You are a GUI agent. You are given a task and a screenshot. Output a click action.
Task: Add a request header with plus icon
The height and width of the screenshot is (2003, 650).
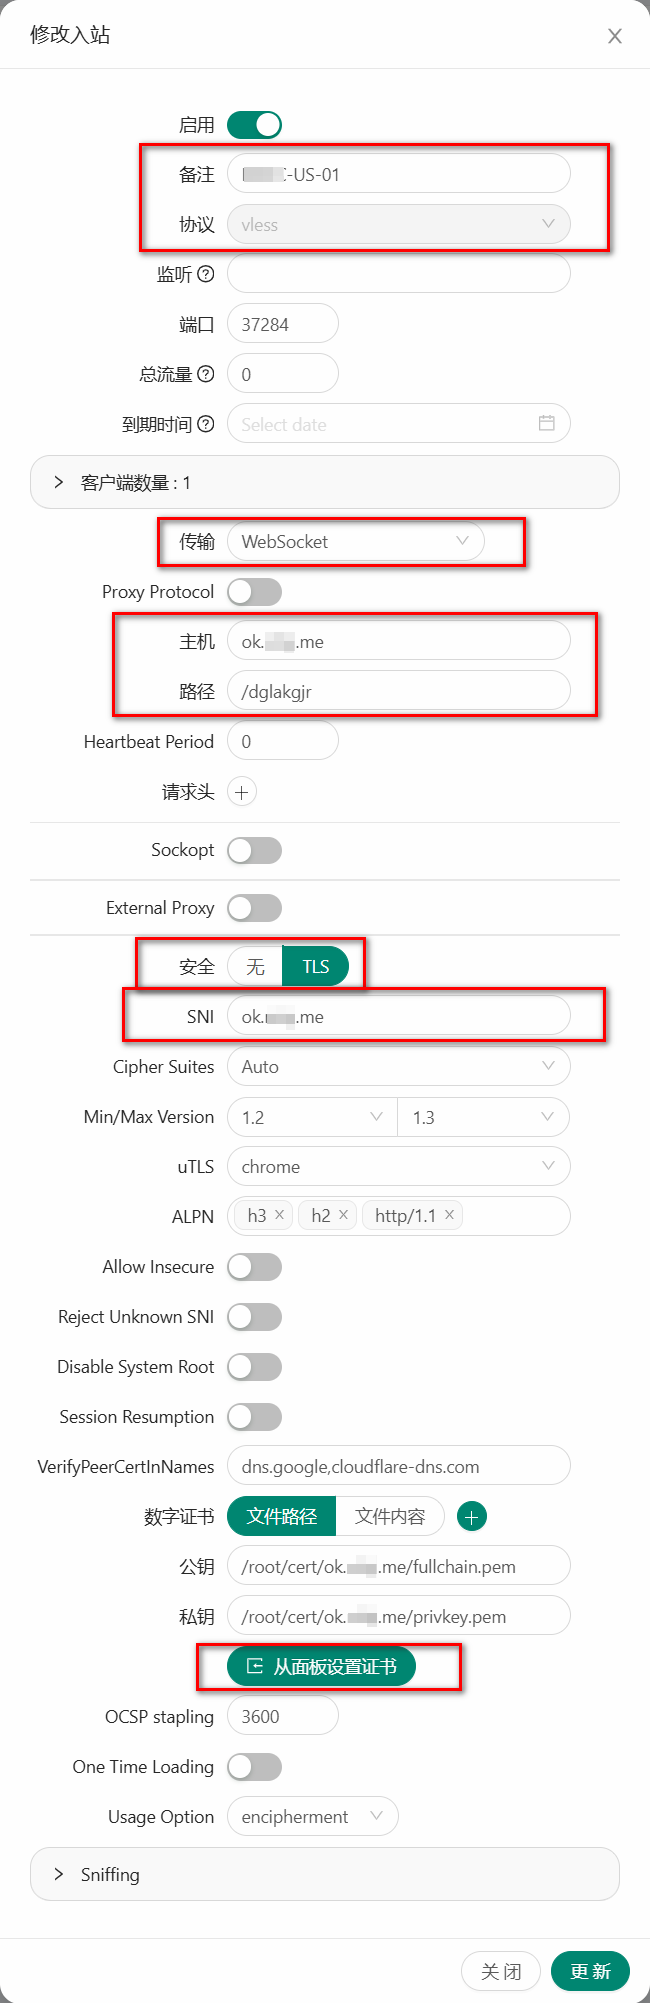[x=241, y=792]
